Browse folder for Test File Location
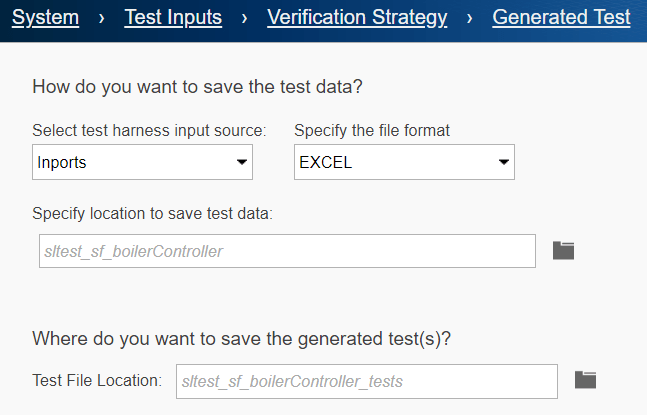Viewport: 647px width, 415px height. point(585,379)
